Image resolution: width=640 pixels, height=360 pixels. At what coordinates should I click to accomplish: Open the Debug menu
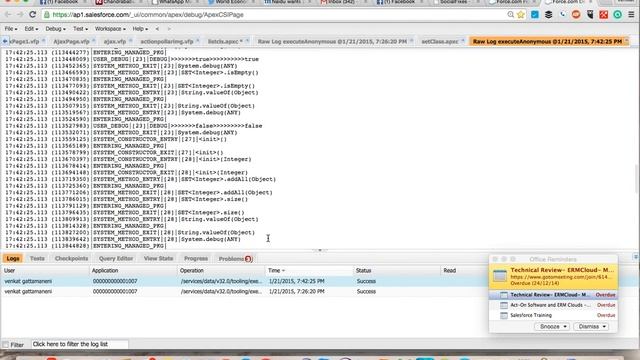coord(55,29)
